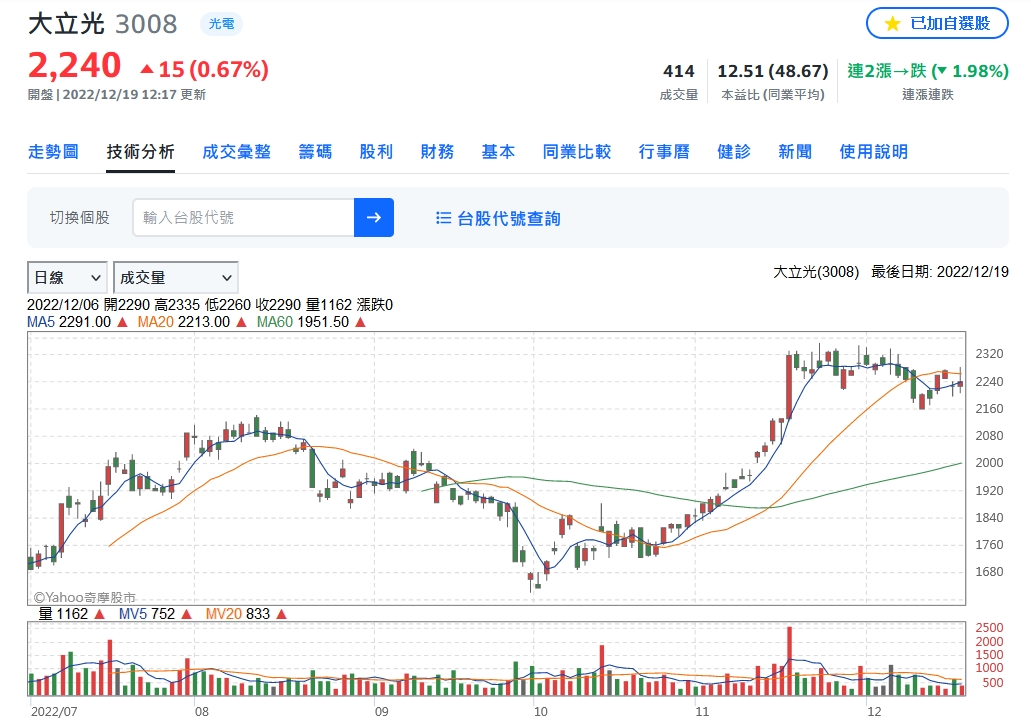Click the 12 month label on the time axis
This screenshot has height=723, width=1031.
coord(874,712)
